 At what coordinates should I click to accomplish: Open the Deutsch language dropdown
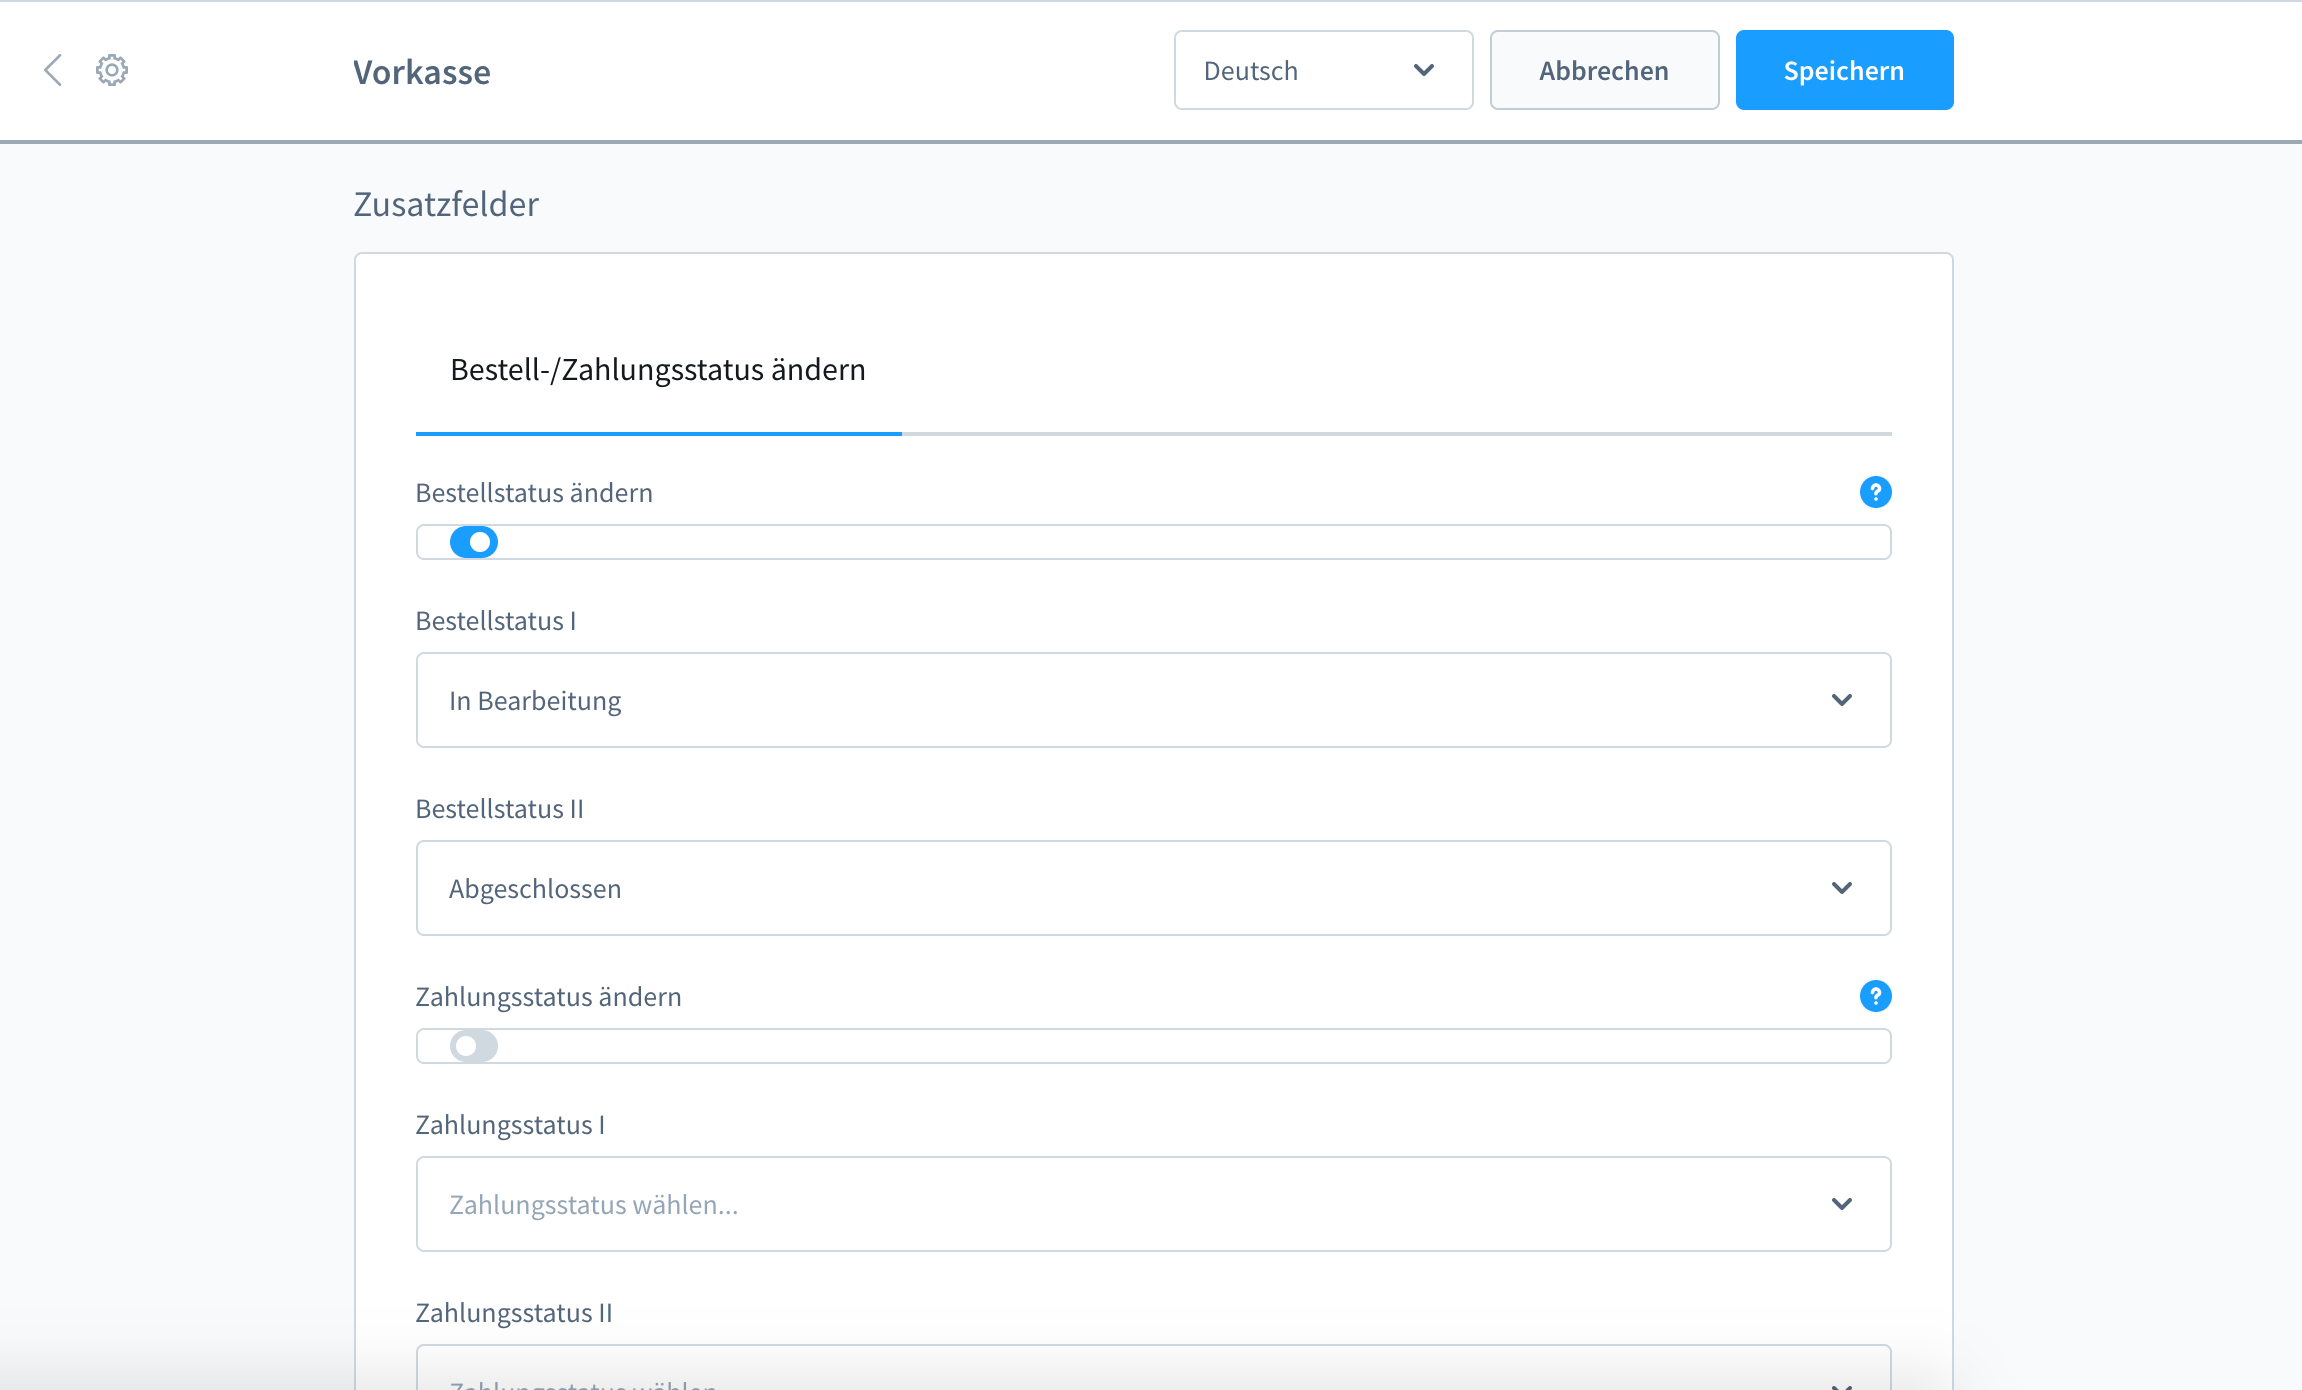[x=1323, y=70]
